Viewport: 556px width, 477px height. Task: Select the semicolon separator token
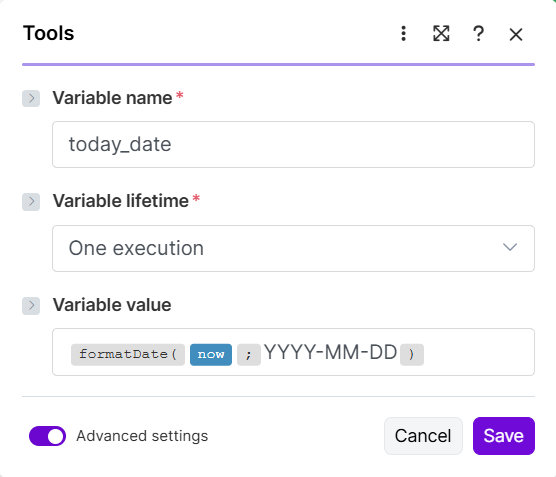pyautogui.click(x=249, y=354)
